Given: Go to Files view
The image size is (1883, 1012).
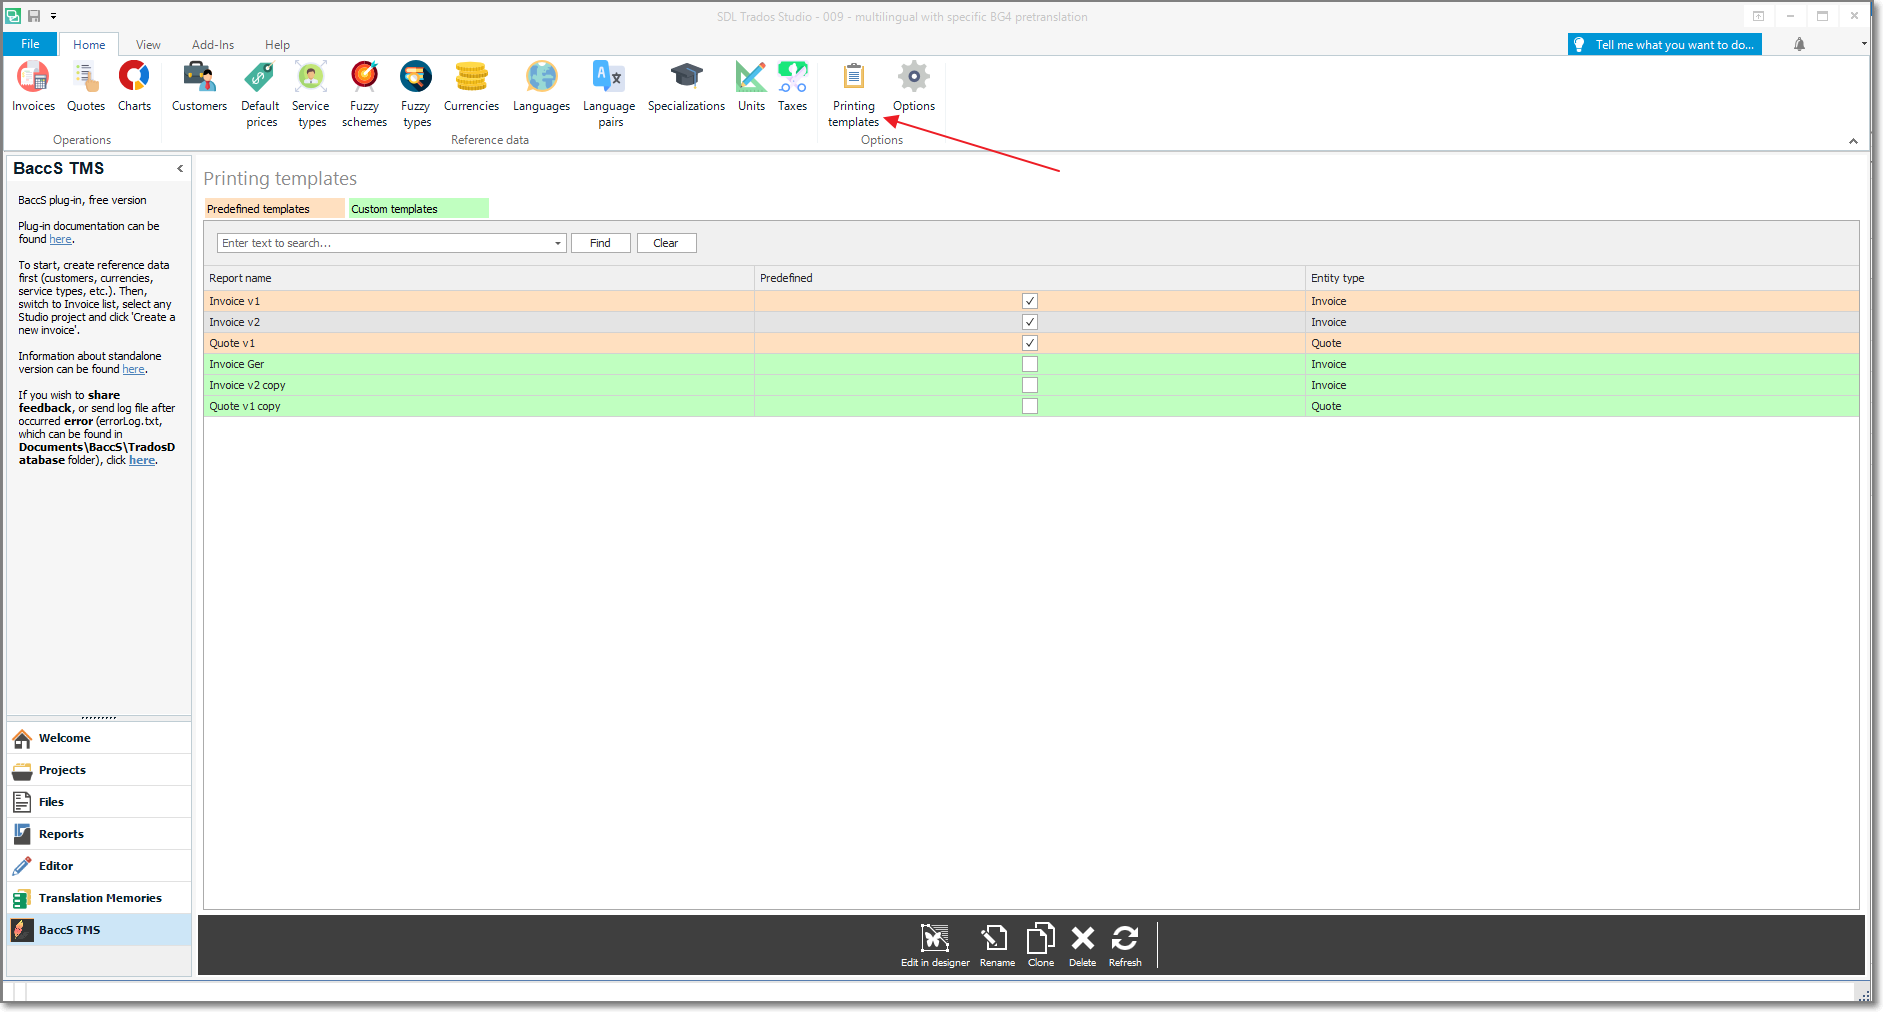Looking at the screenshot, I should tap(98, 802).
